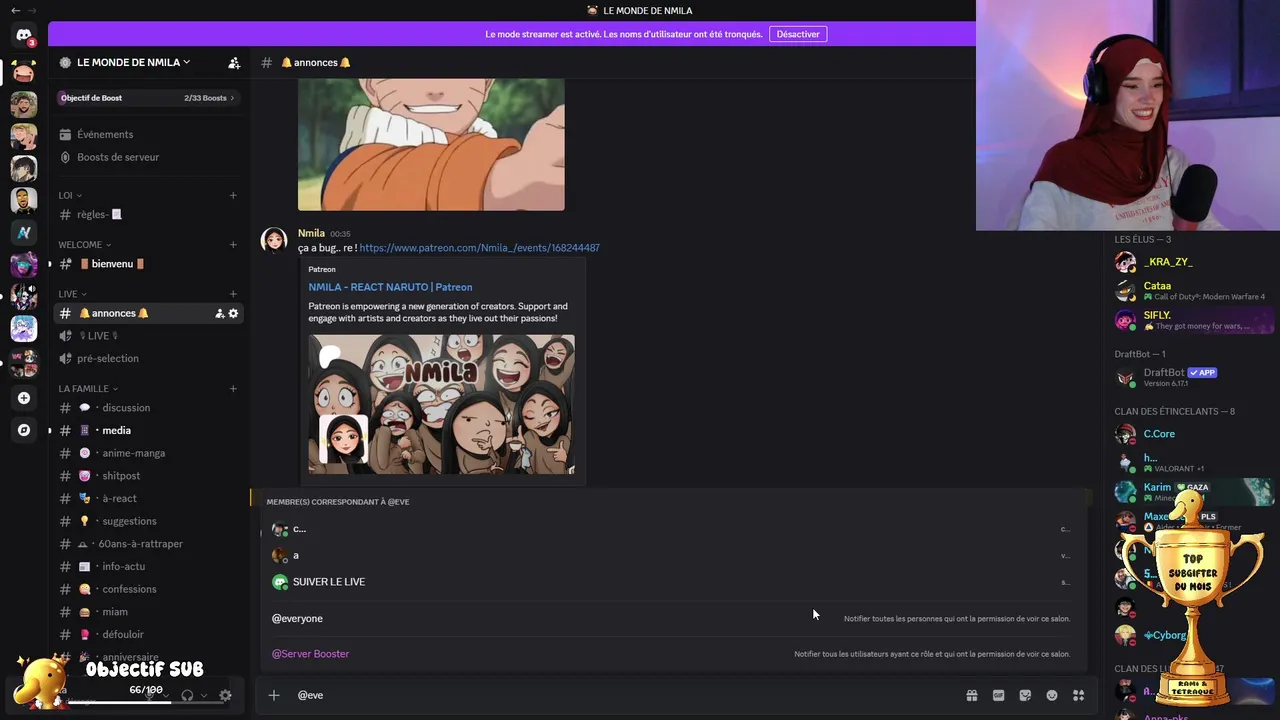The width and height of the screenshot is (1280, 720).
Task: Open the GIF picker
Action: (998, 695)
